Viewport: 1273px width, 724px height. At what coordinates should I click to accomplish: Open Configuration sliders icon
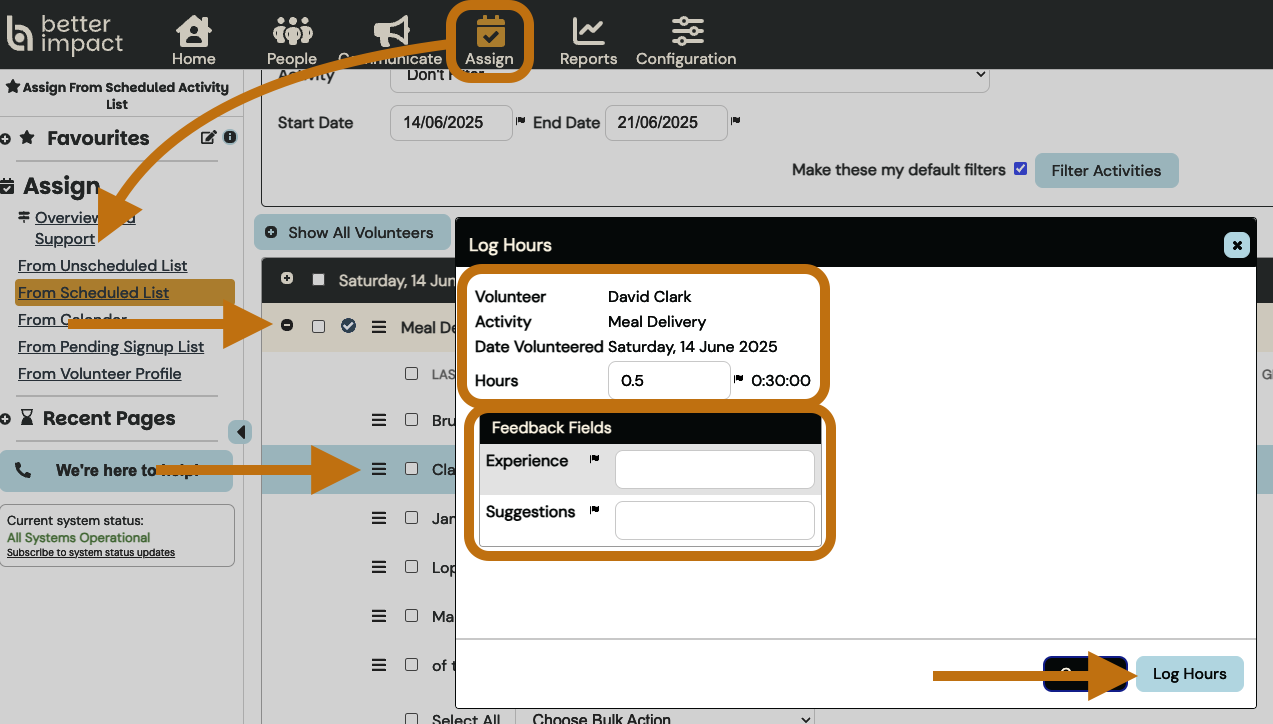point(686,34)
